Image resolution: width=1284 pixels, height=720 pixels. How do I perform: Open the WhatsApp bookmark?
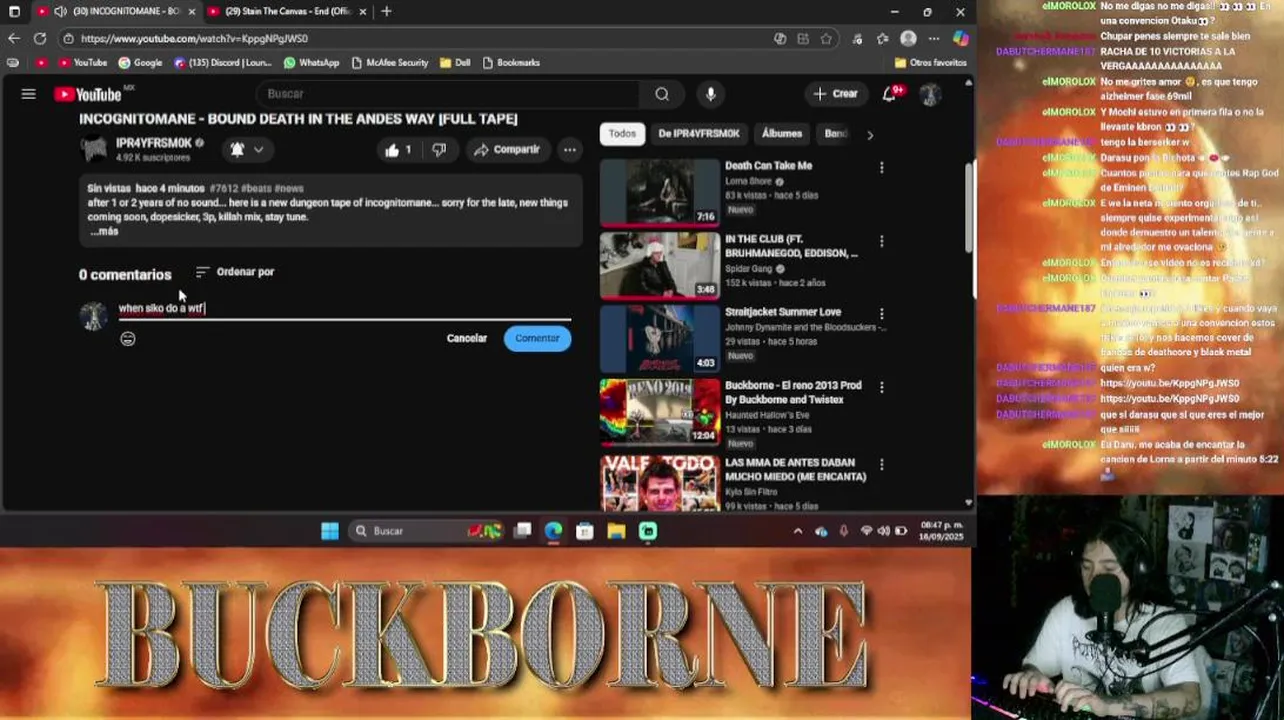point(311,62)
